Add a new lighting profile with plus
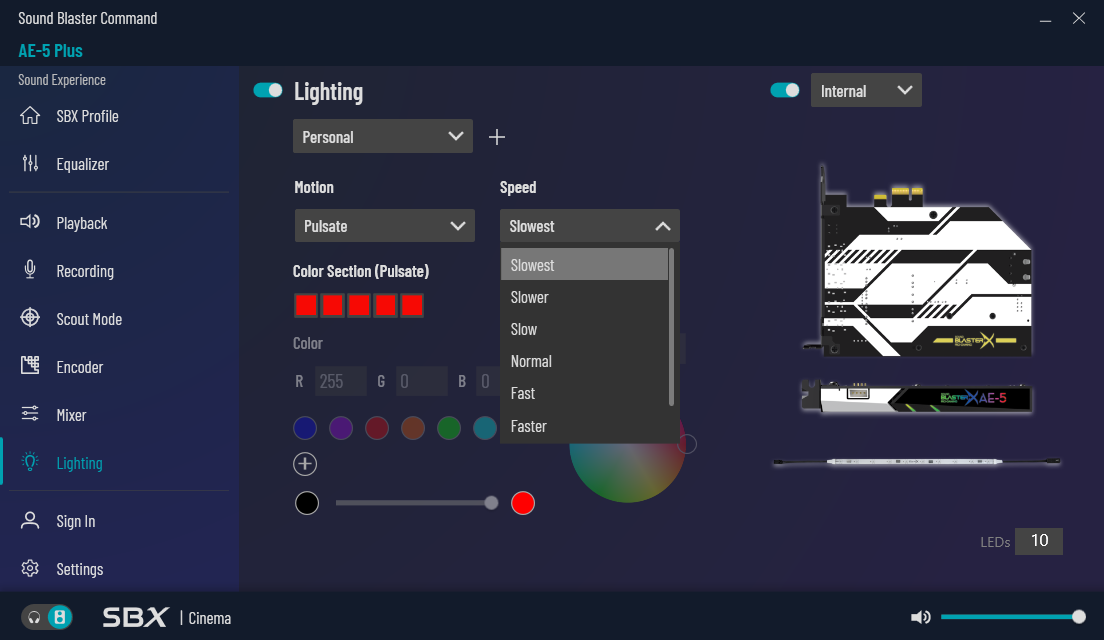 [x=497, y=137]
